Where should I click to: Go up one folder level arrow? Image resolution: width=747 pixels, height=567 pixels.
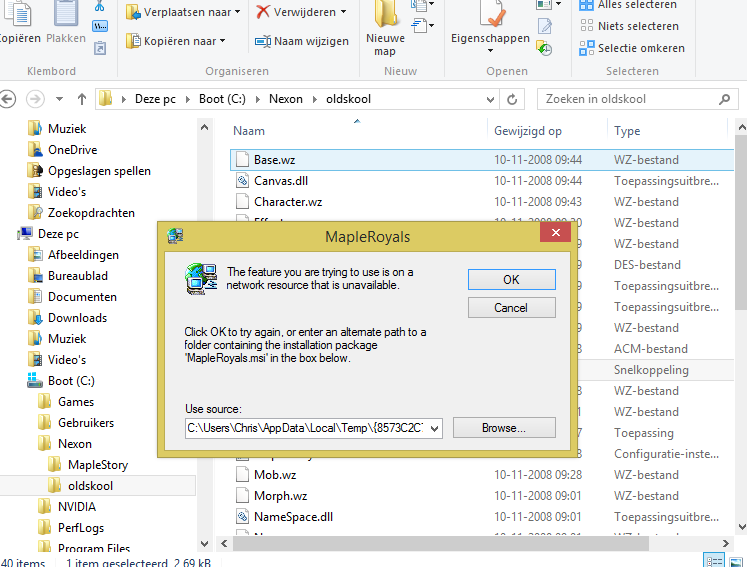click(82, 99)
